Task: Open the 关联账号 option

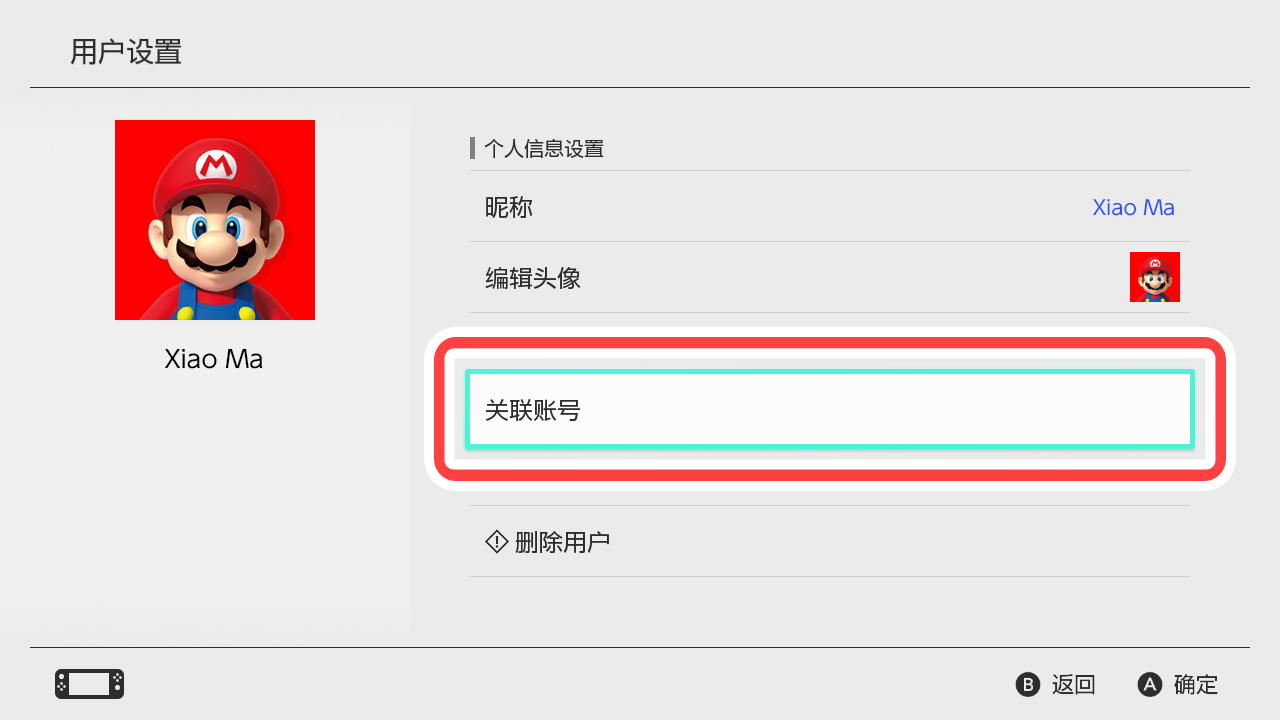Action: (x=829, y=410)
